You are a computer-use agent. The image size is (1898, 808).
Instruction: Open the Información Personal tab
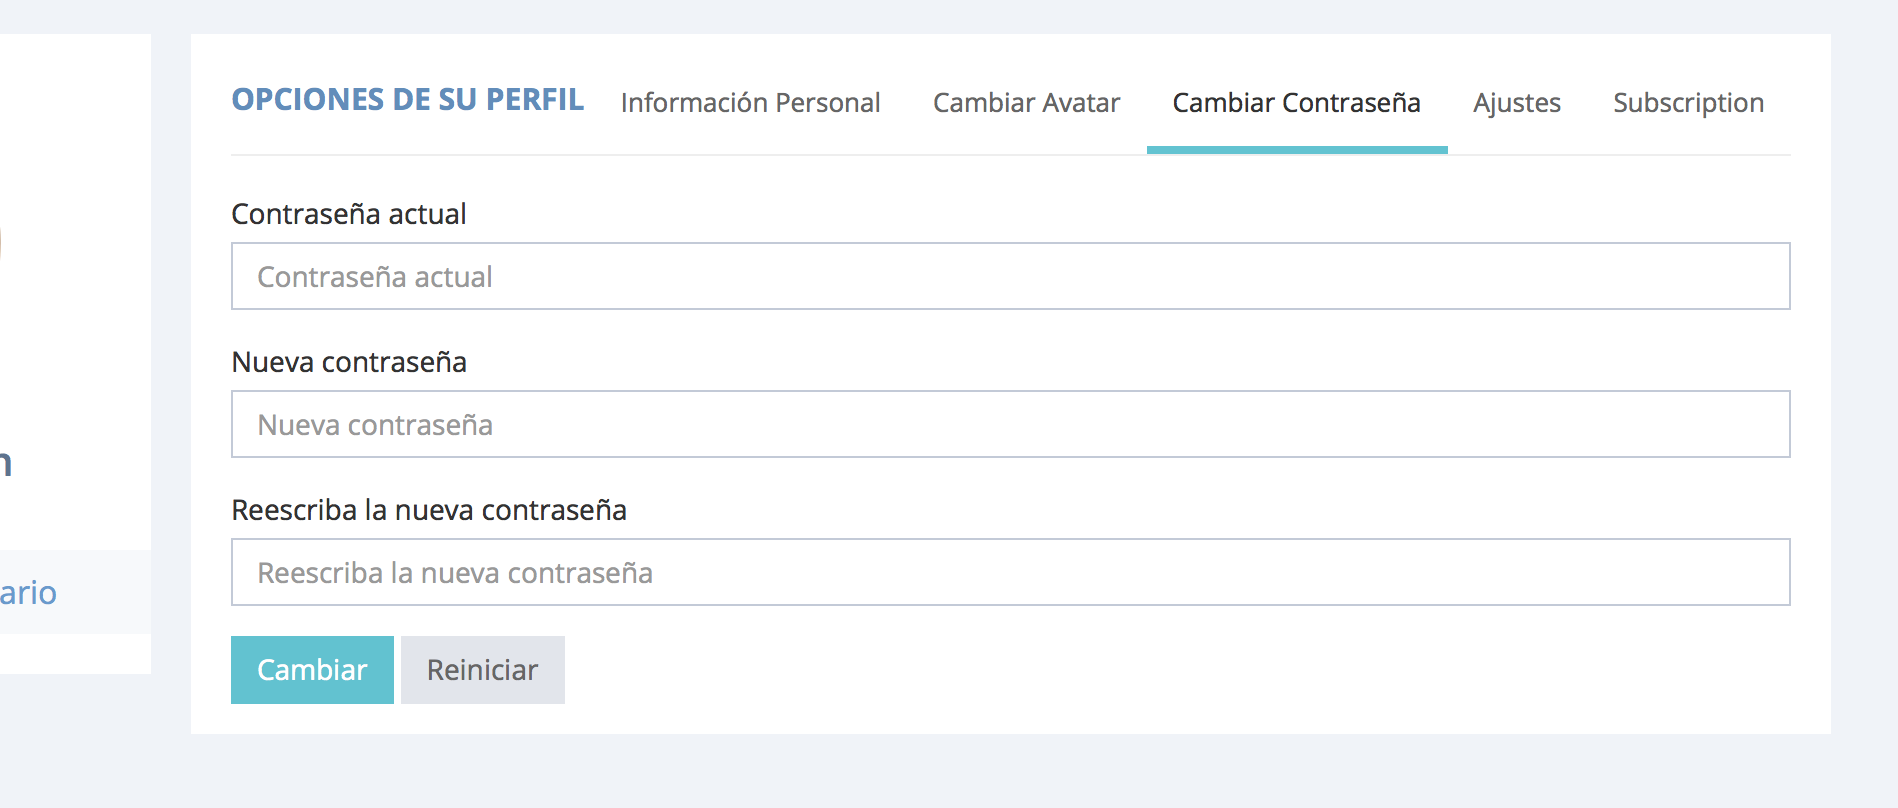click(750, 103)
